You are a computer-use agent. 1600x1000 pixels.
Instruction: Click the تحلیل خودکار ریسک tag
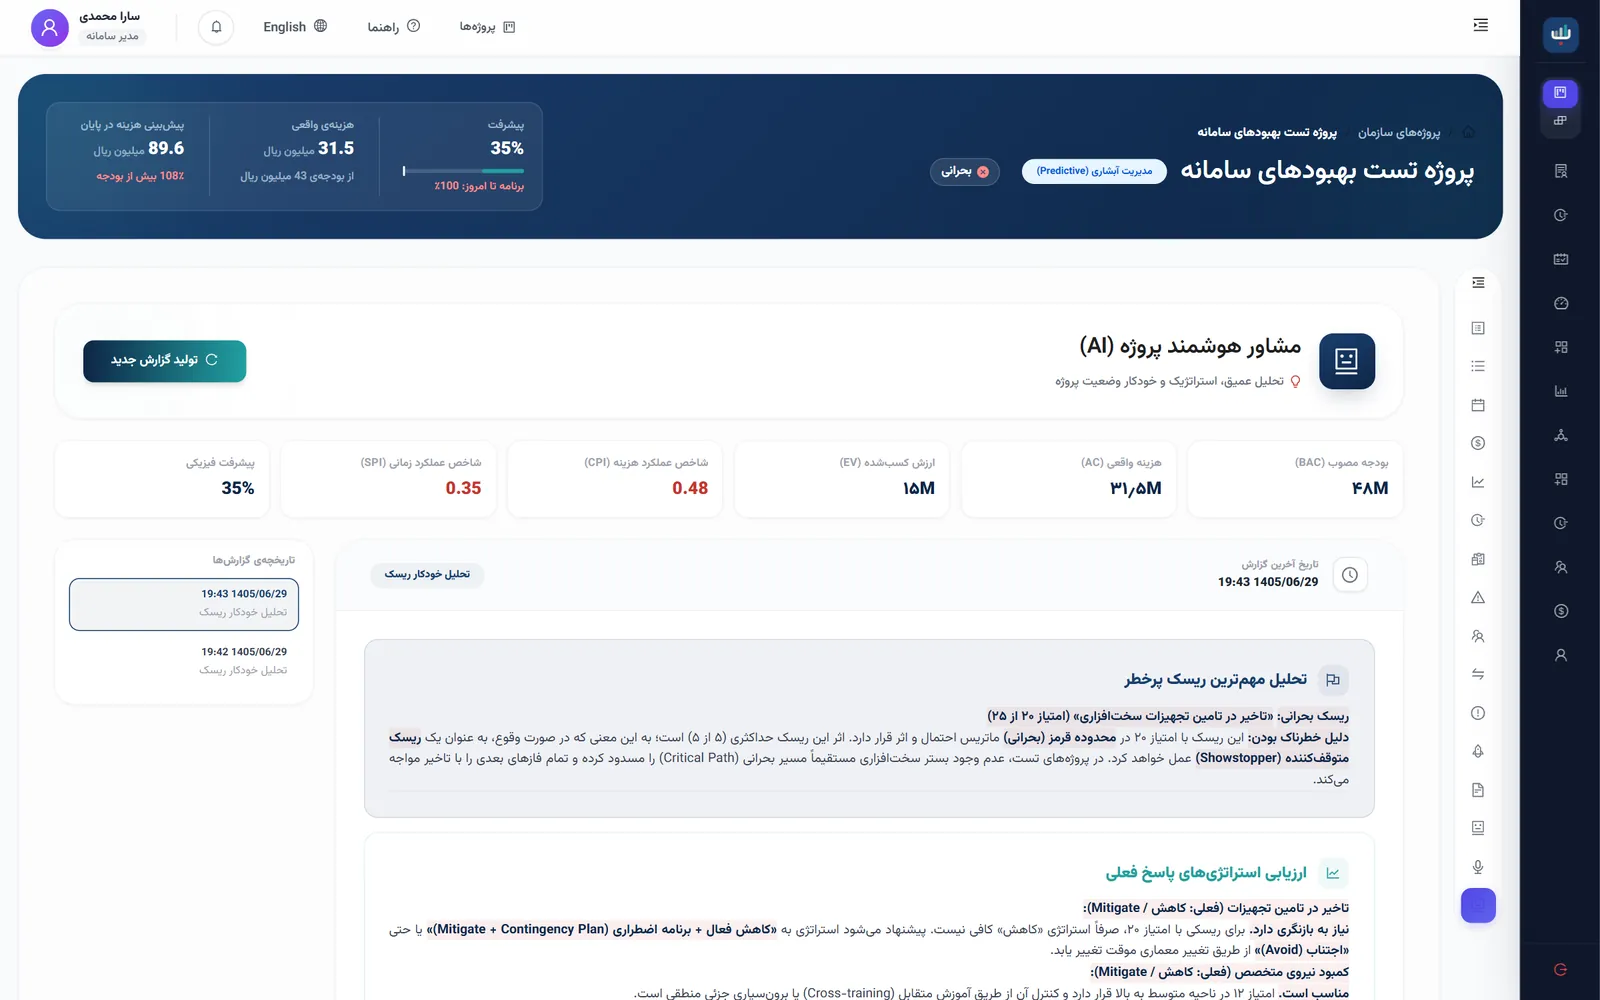tap(427, 574)
